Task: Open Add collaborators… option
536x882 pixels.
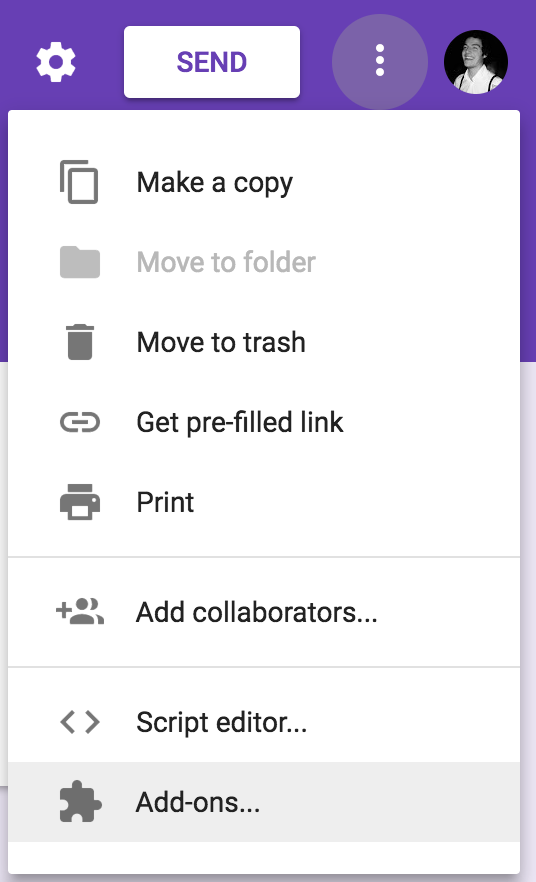Action: click(x=264, y=612)
